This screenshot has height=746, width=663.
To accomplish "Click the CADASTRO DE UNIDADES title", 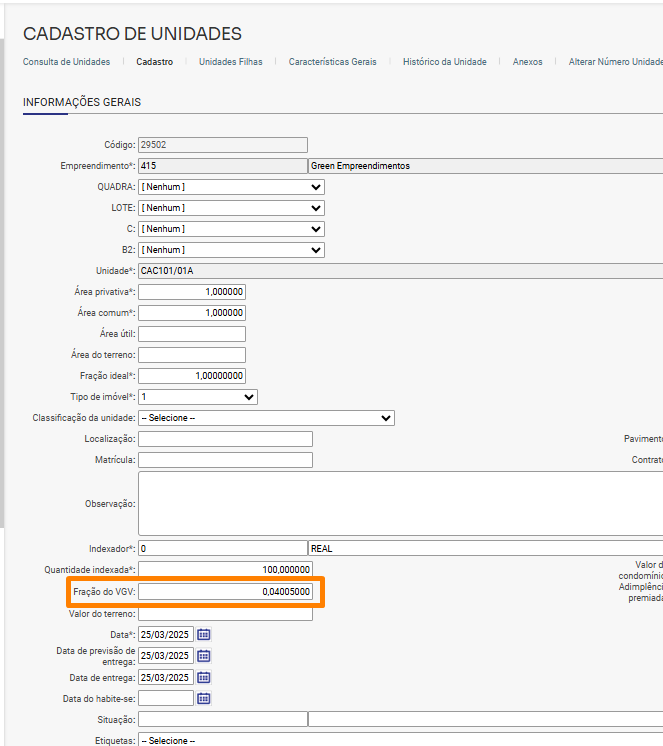I will click(132, 34).
